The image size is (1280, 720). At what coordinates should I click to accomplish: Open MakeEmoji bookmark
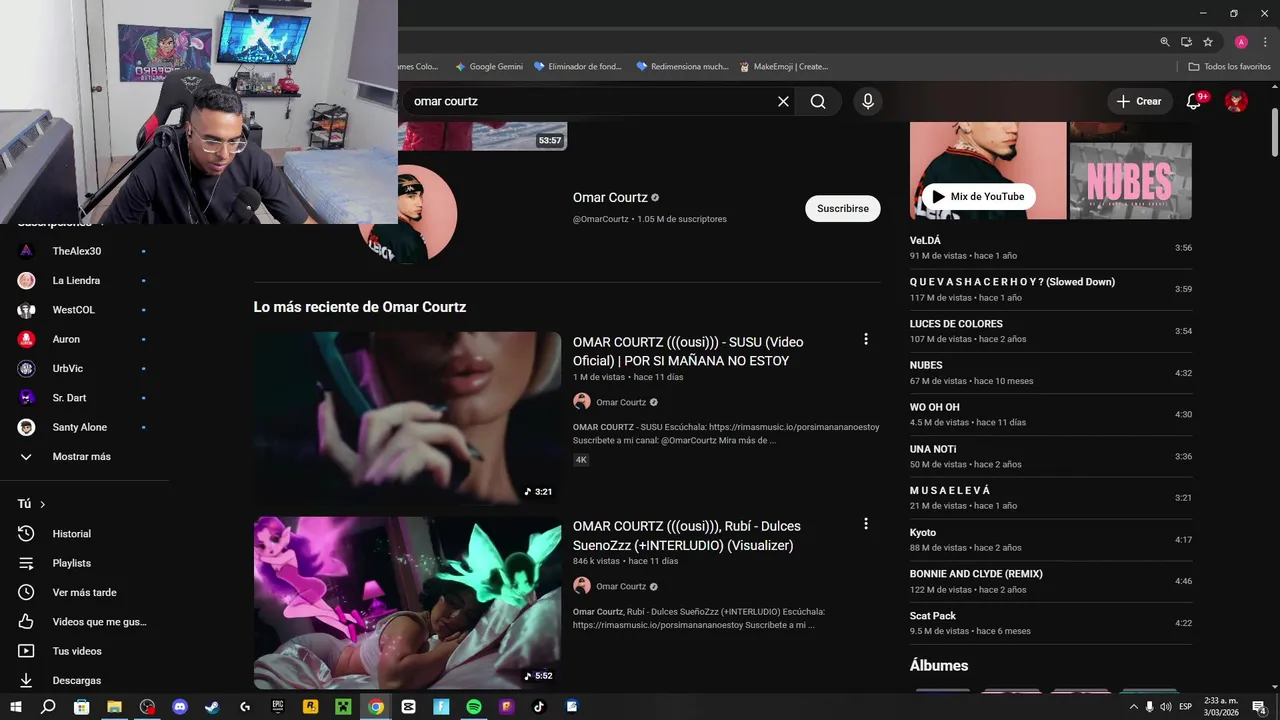tap(784, 66)
